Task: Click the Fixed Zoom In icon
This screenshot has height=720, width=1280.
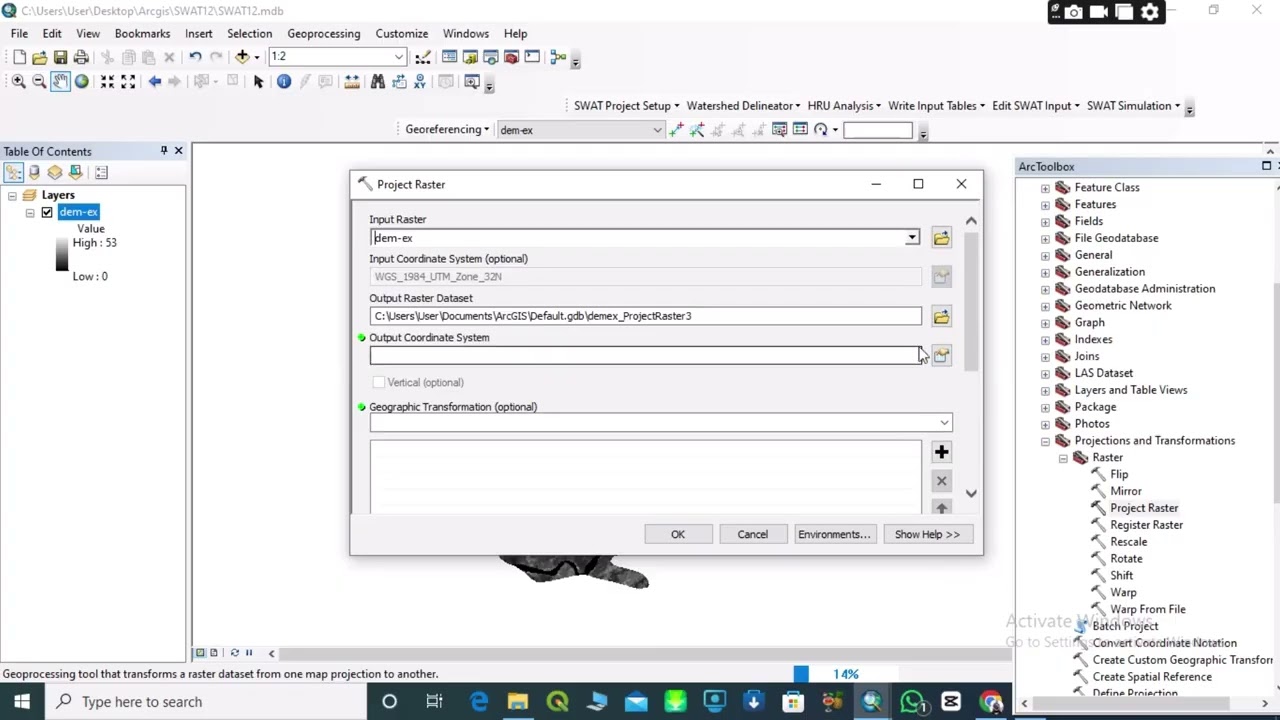Action: tap(107, 82)
